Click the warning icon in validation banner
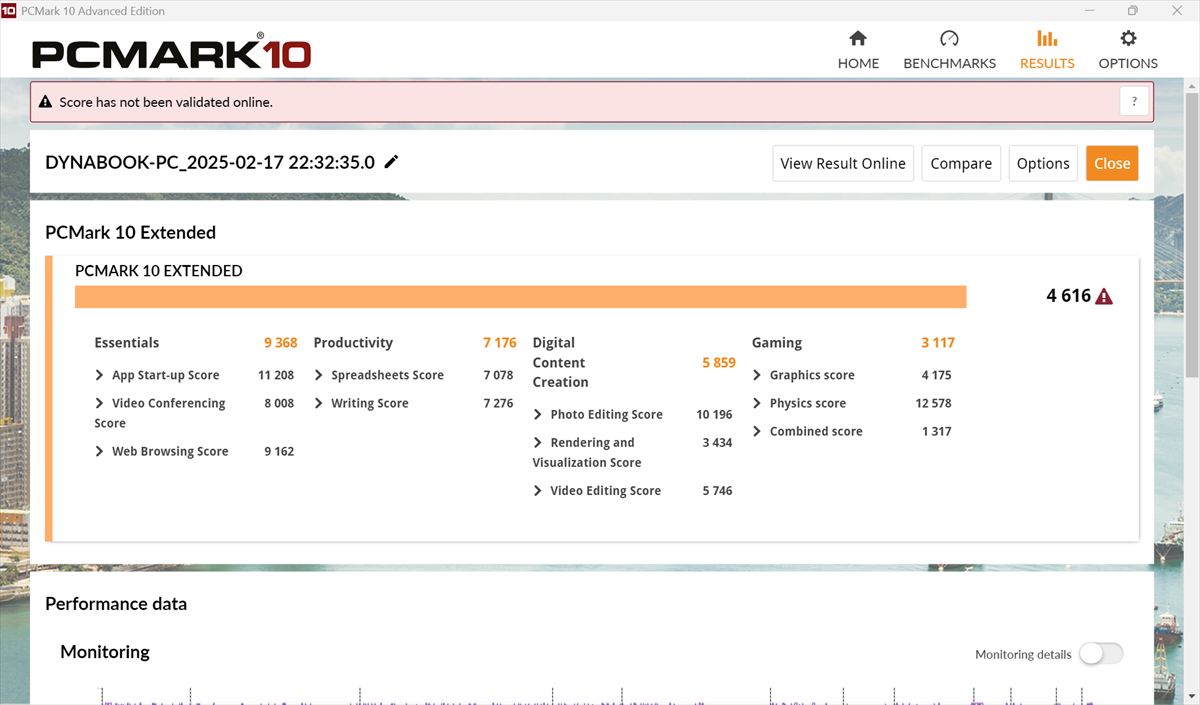The width and height of the screenshot is (1200, 705). click(45, 102)
